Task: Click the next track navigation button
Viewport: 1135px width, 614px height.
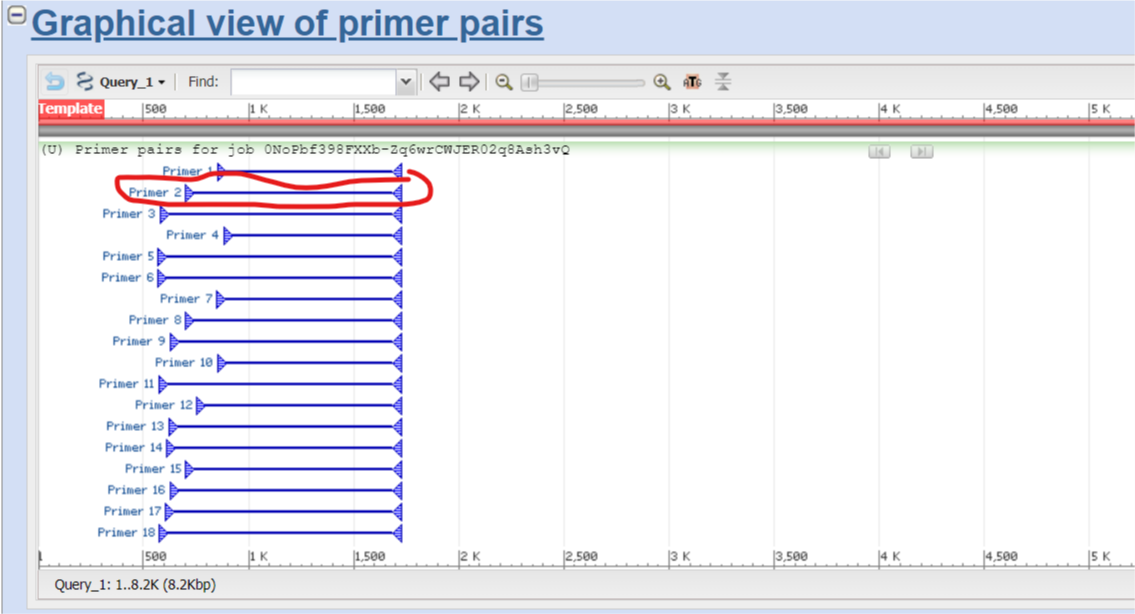Action: click(921, 151)
